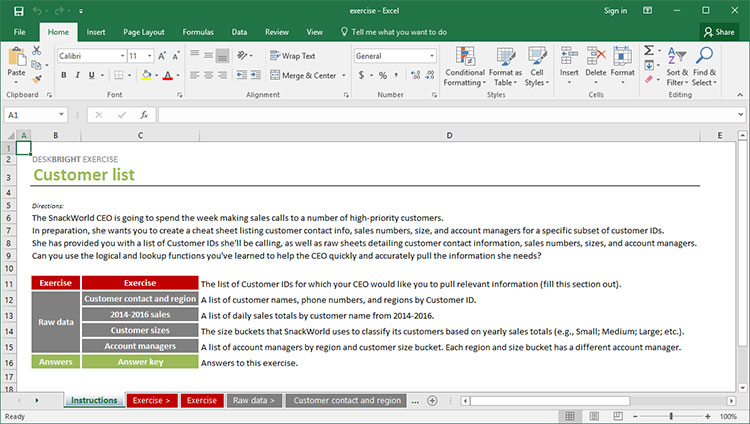
Task: Open the Name Box dropdown arrow
Action: [x=62, y=115]
